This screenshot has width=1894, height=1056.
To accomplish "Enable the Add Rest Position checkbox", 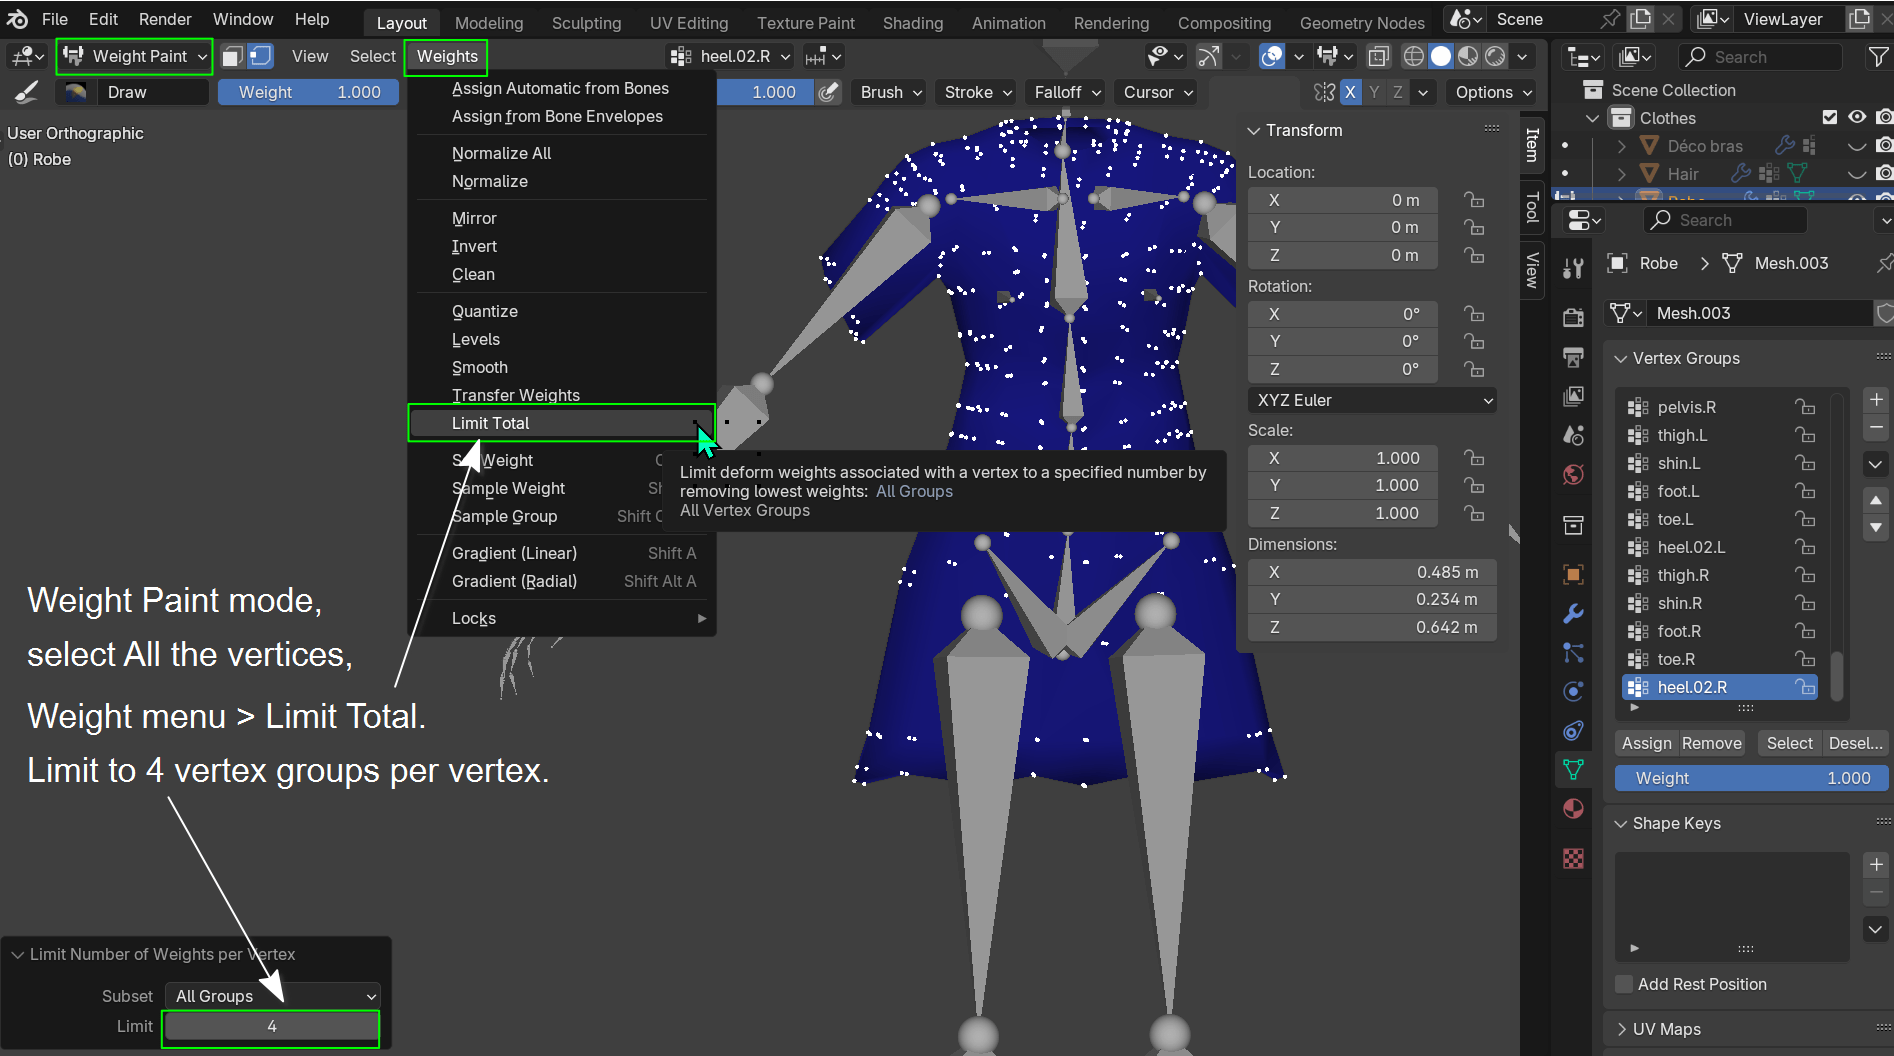I will click(x=1624, y=984).
